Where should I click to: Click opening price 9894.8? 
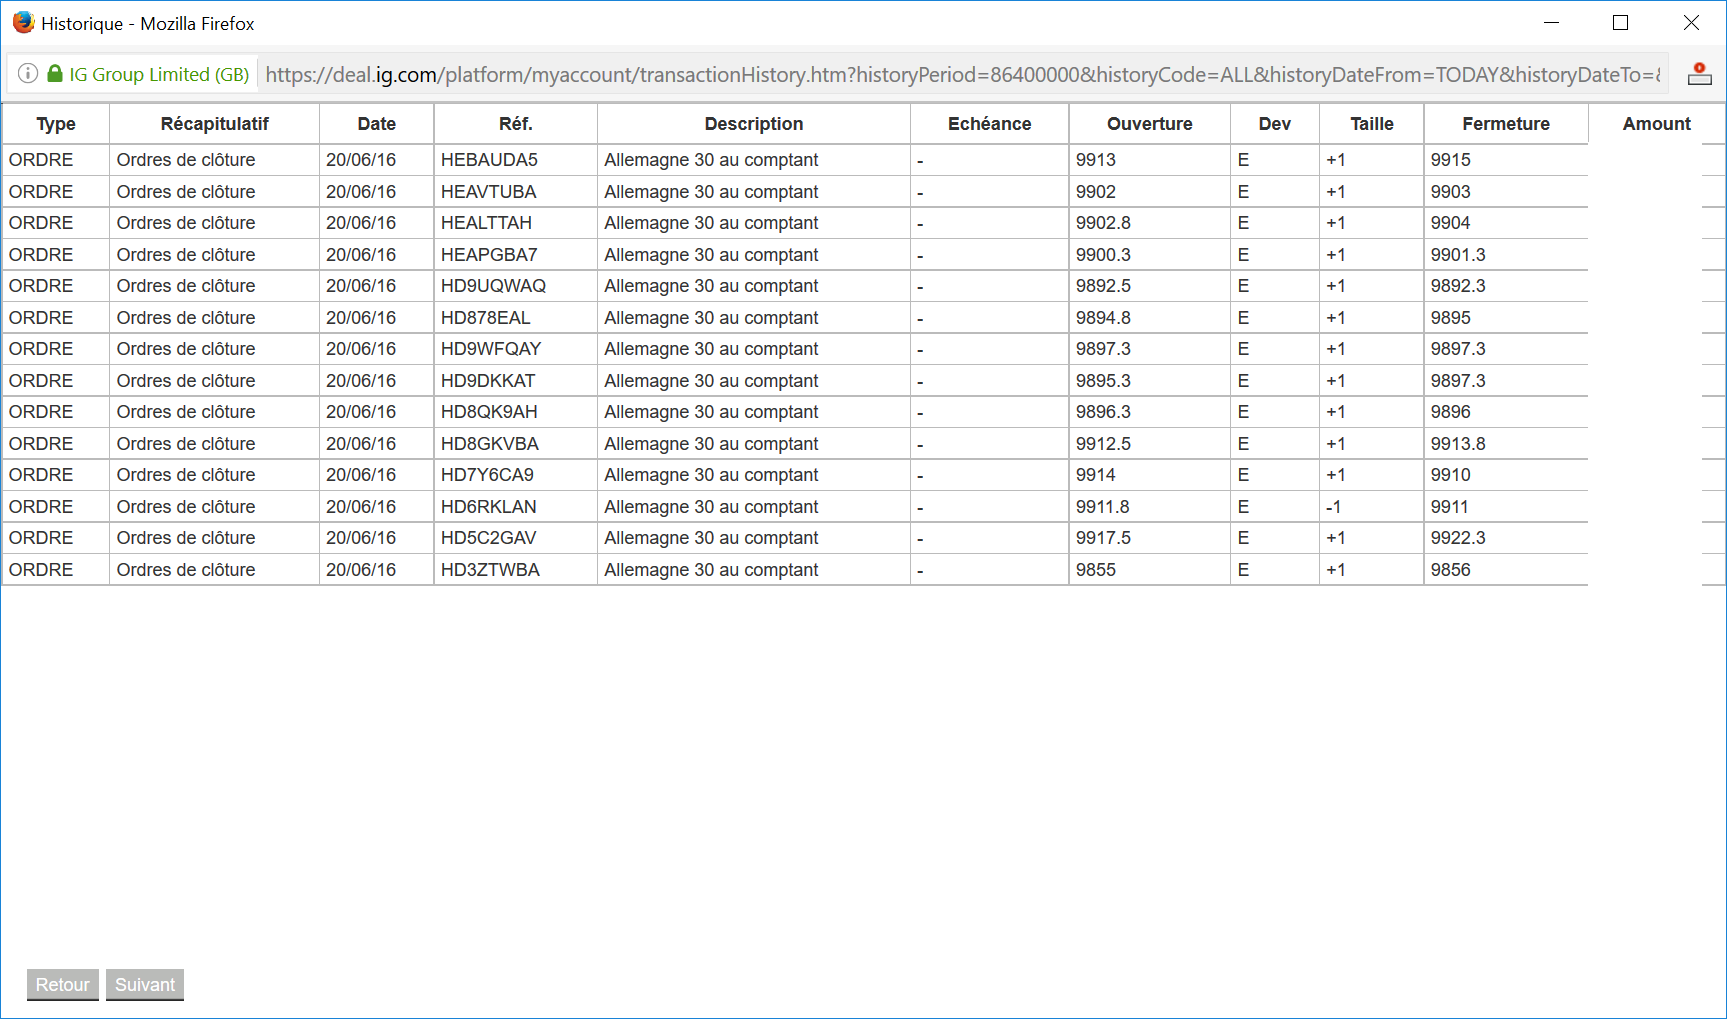pos(1104,318)
